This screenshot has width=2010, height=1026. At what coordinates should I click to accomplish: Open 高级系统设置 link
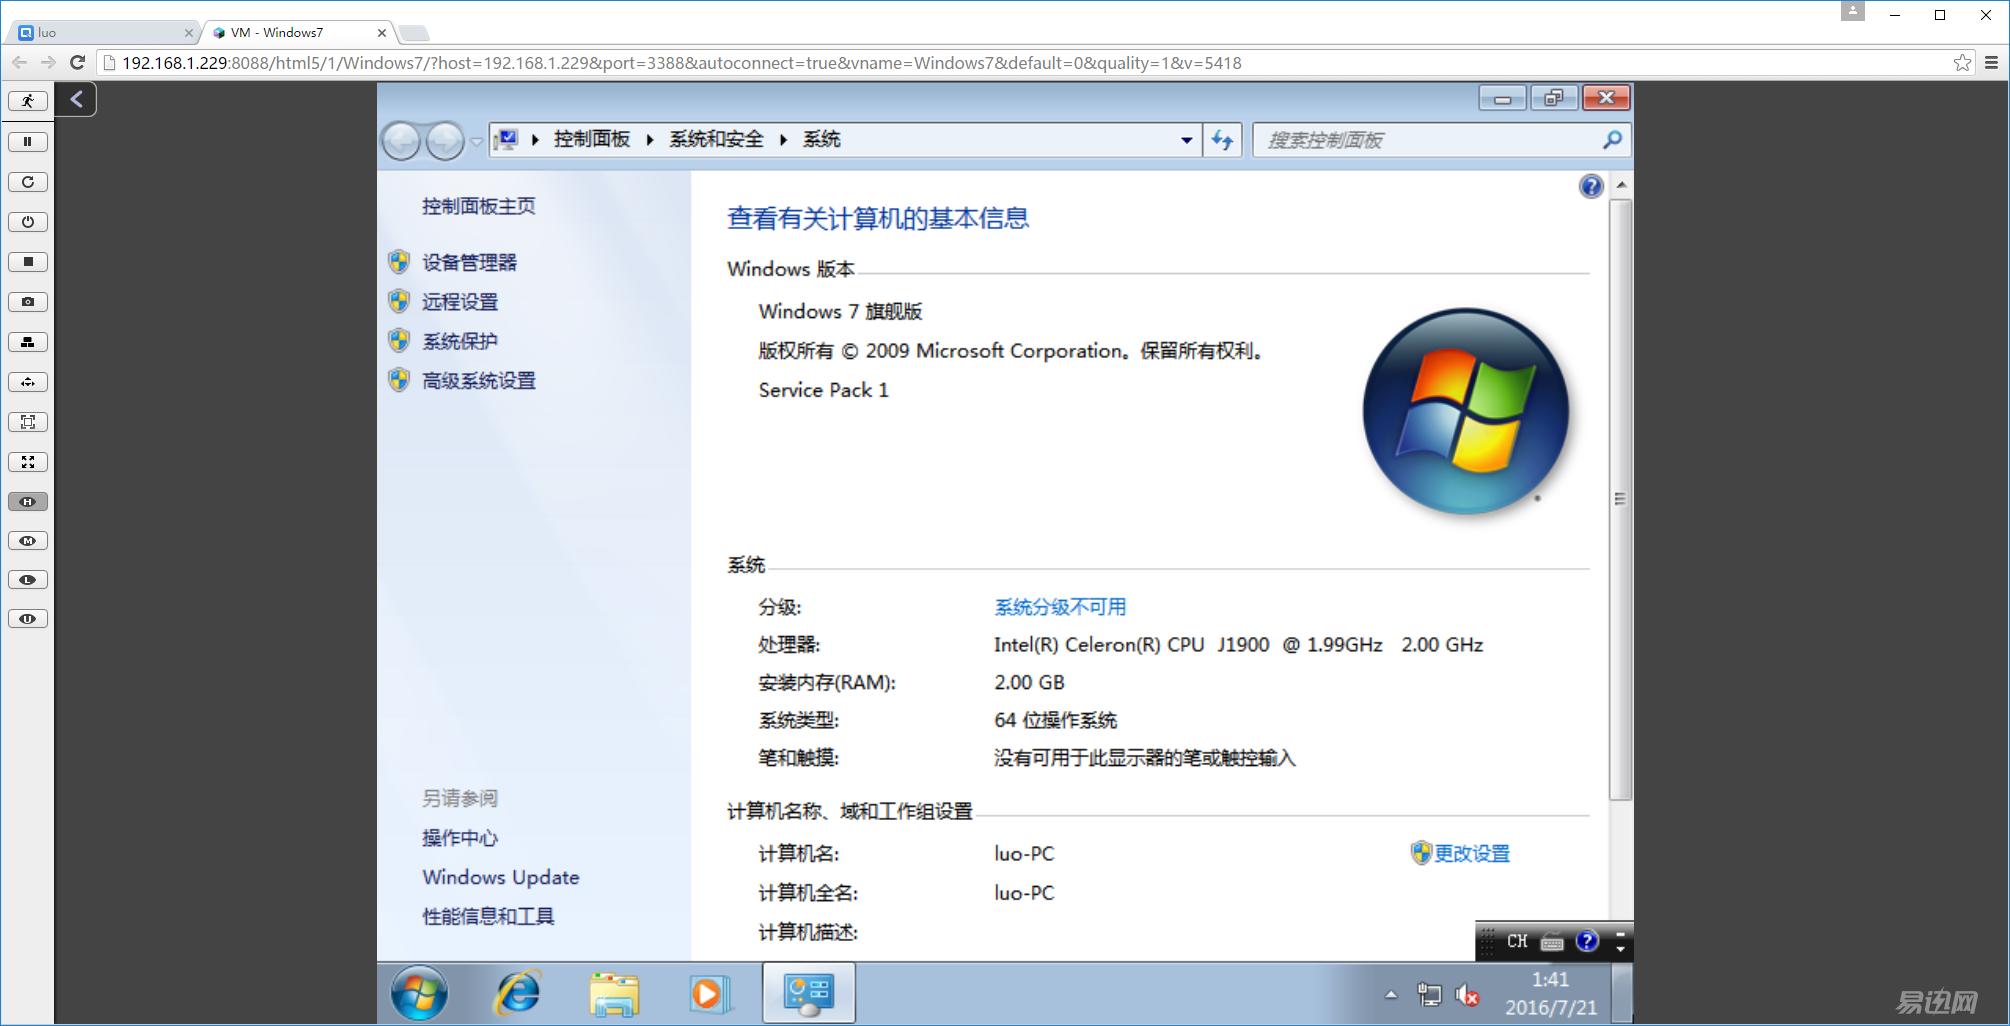tap(479, 380)
